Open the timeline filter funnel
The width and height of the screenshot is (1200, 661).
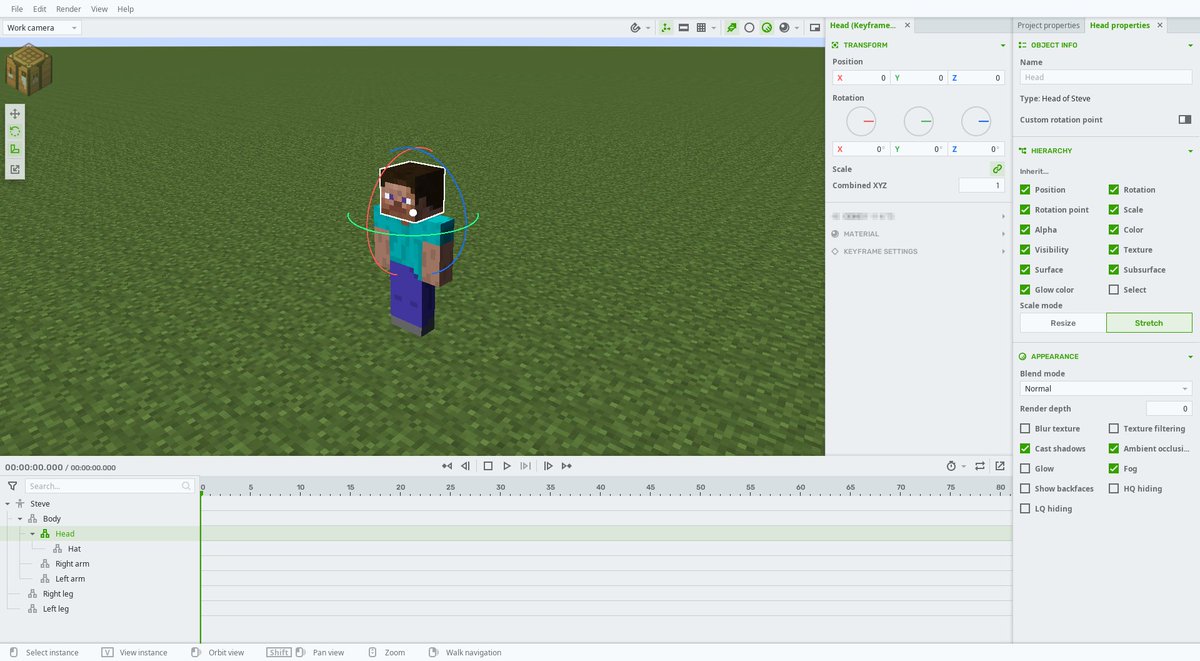tap(12, 486)
